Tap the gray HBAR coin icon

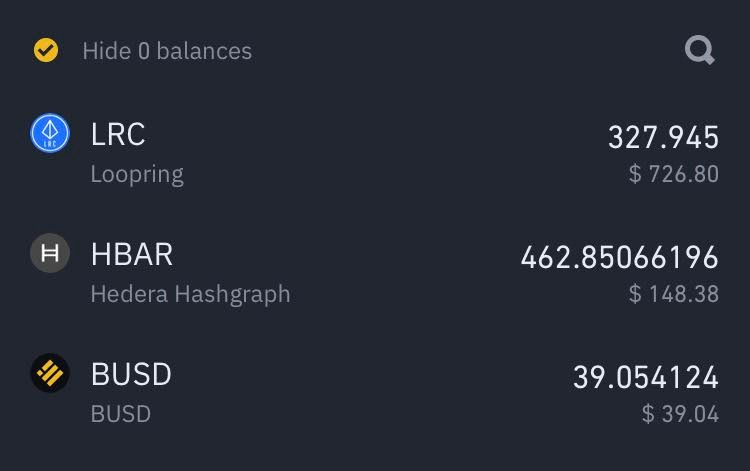[x=50, y=253]
